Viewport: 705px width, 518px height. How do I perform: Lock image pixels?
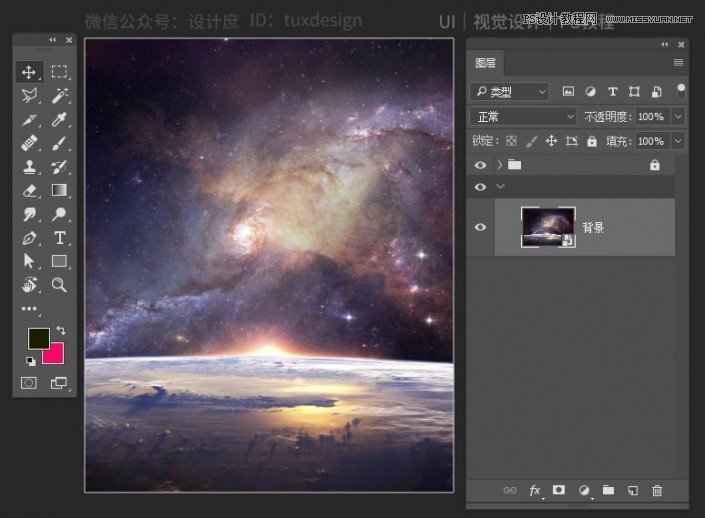(531, 141)
